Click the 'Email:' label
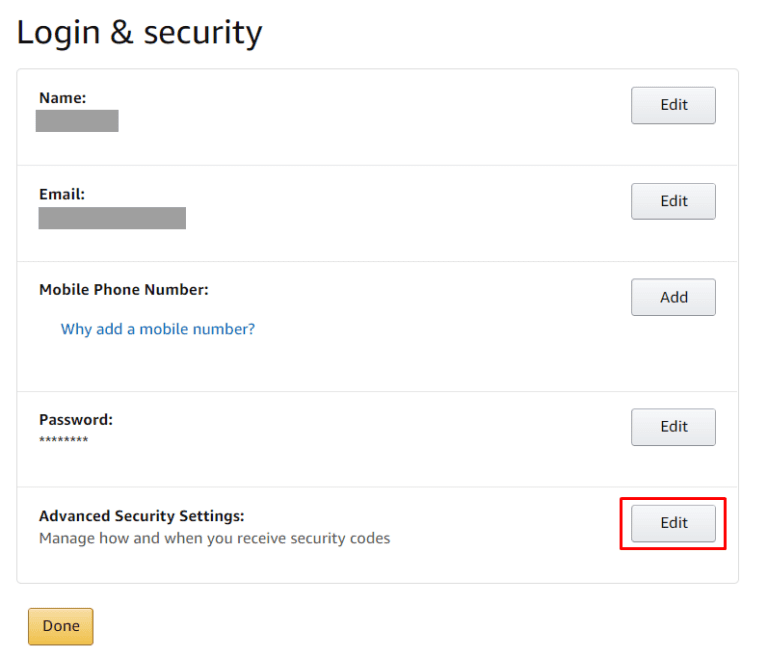The height and width of the screenshot is (657, 768). (x=61, y=194)
